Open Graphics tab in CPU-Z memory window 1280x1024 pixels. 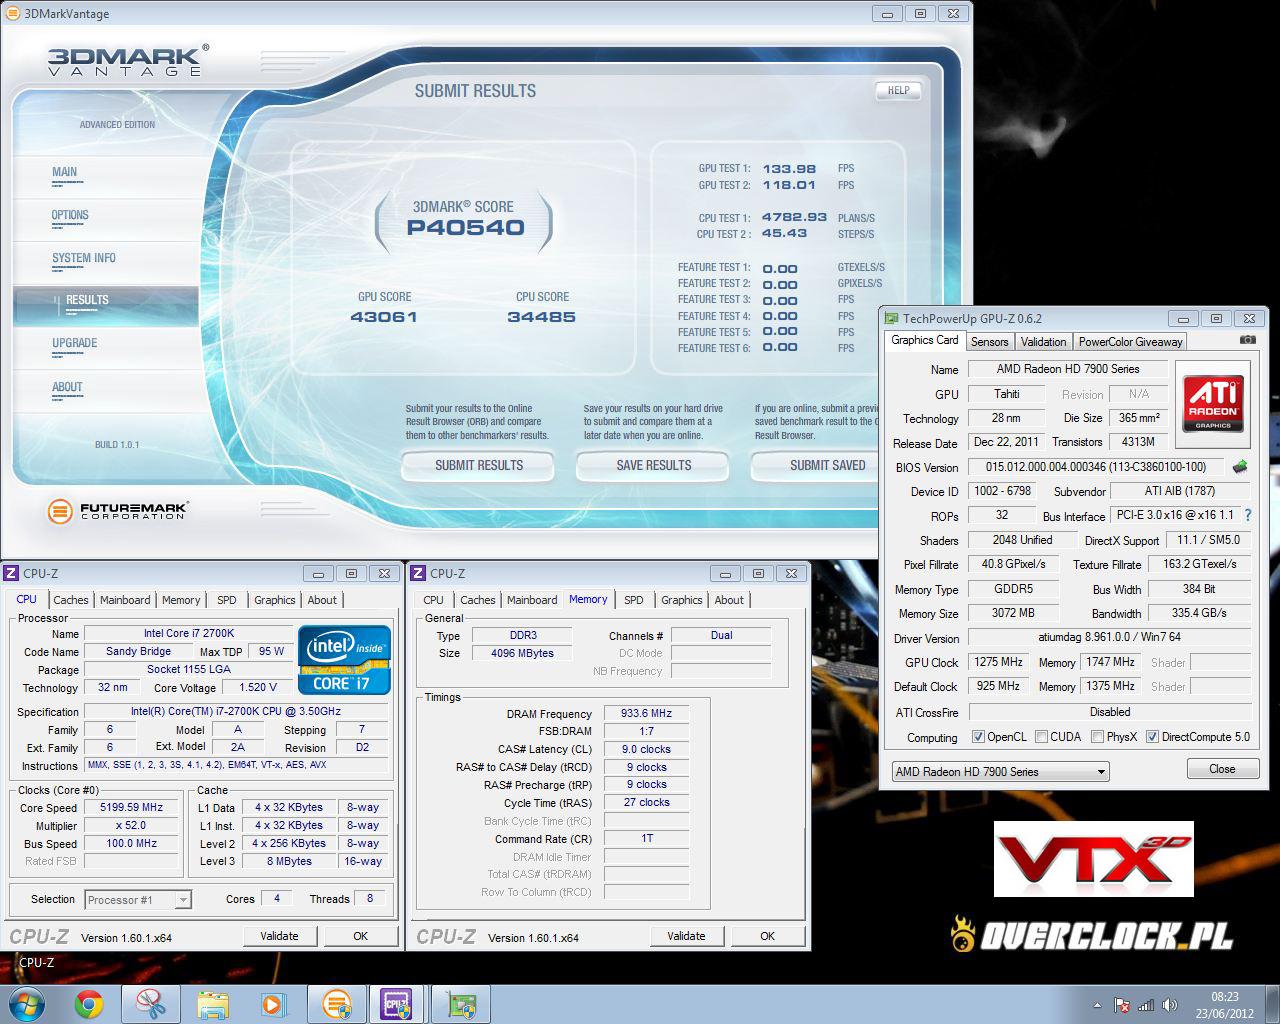pyautogui.click(x=681, y=600)
